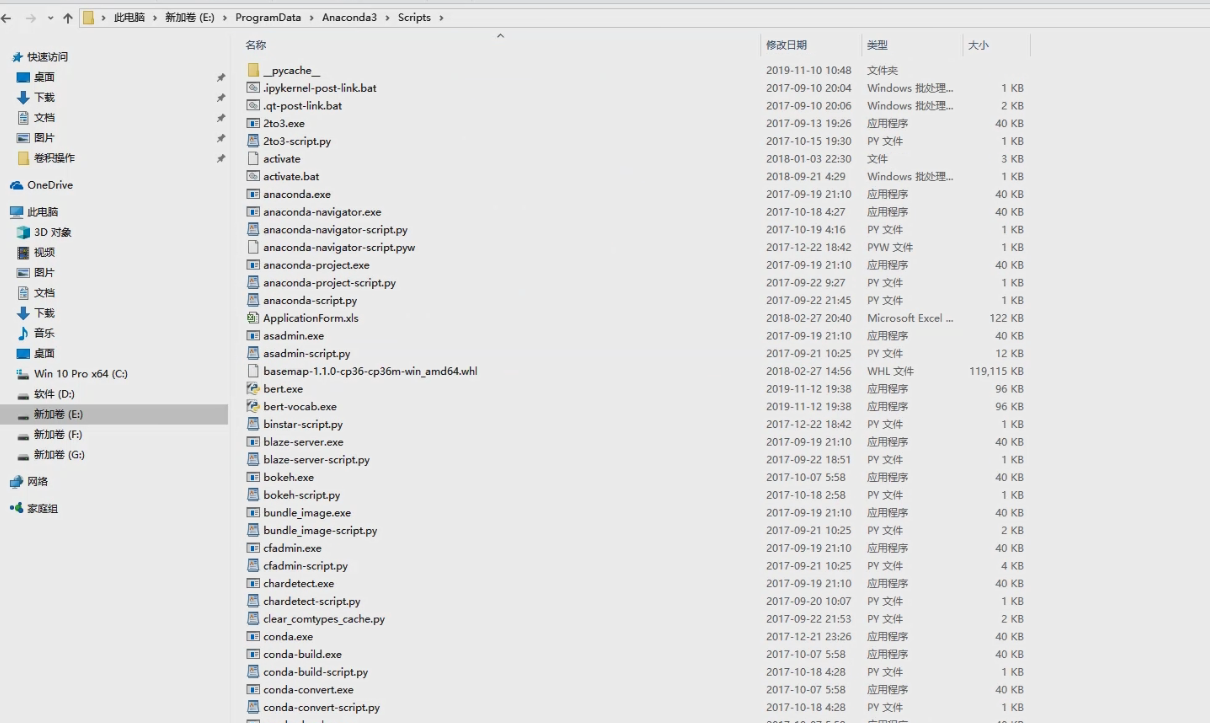
Task: Select the .ipykernel-post-link.bat file icon
Action: click(253, 88)
